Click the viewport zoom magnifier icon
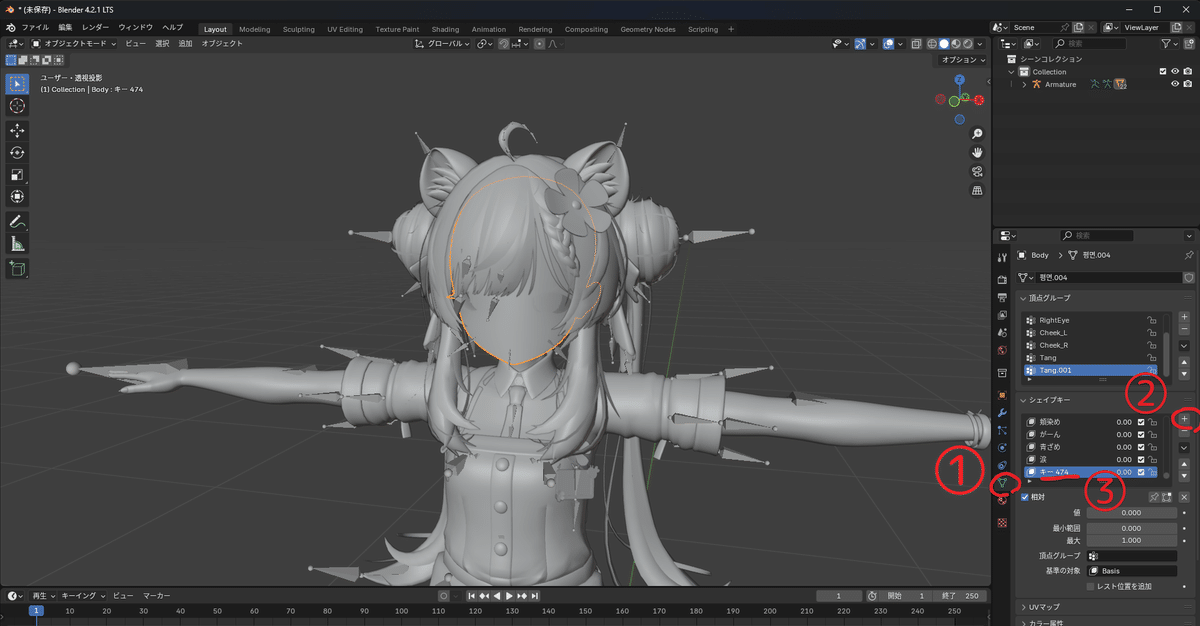This screenshot has width=1200, height=626. click(977, 134)
